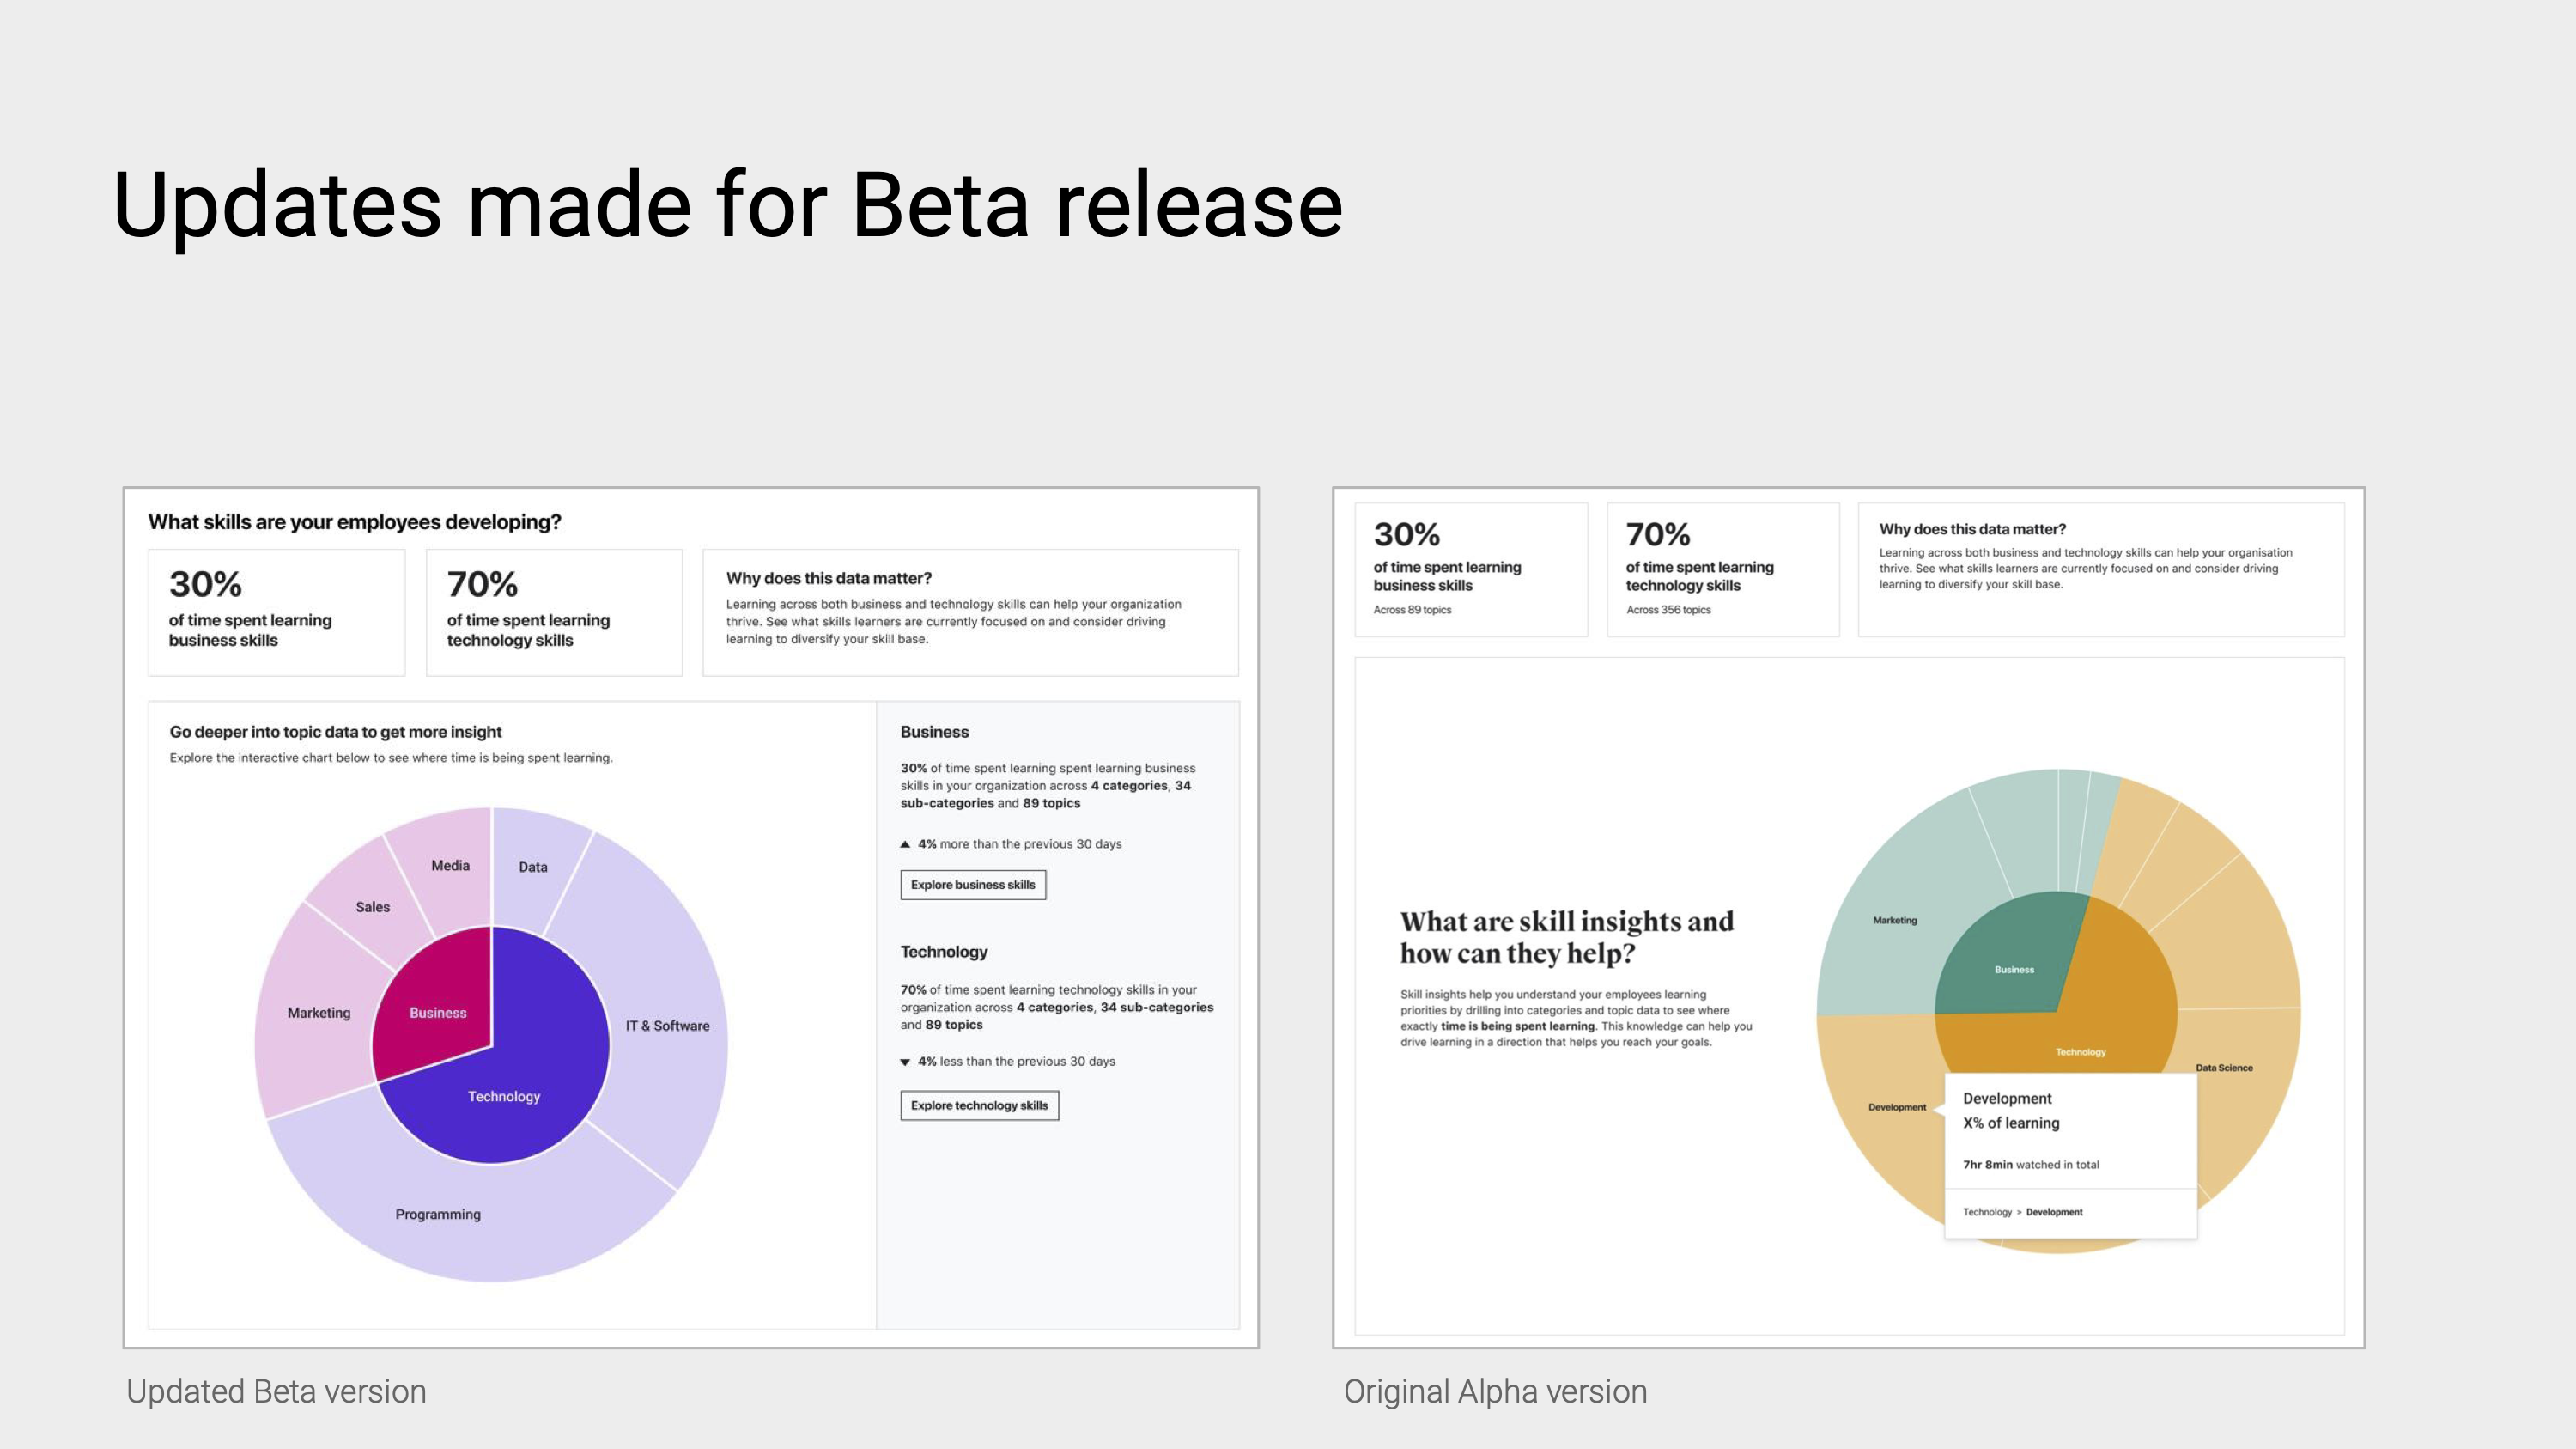Click the Explore business skills button
This screenshot has height=1449, width=2576.
pos(973,885)
